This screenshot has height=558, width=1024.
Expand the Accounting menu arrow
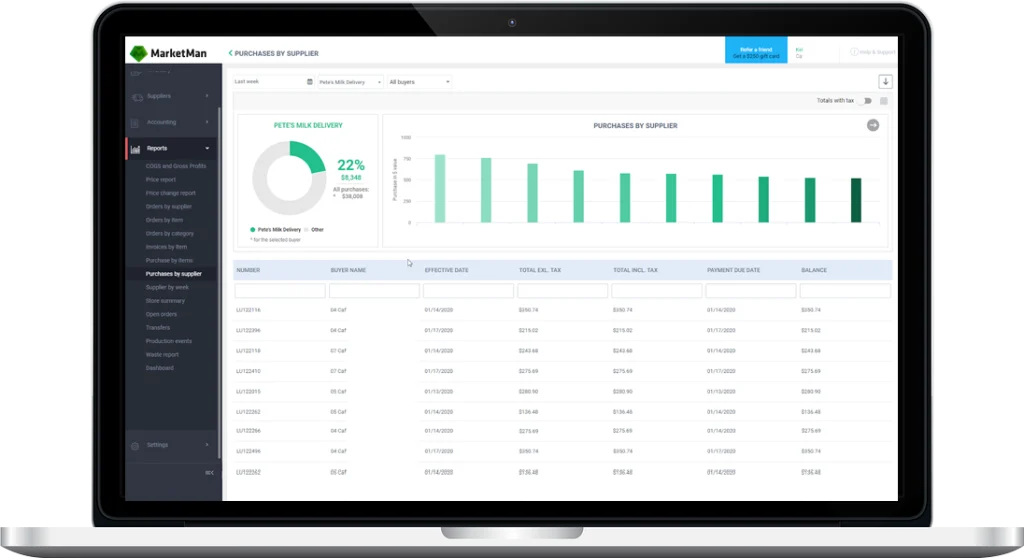coord(207,122)
